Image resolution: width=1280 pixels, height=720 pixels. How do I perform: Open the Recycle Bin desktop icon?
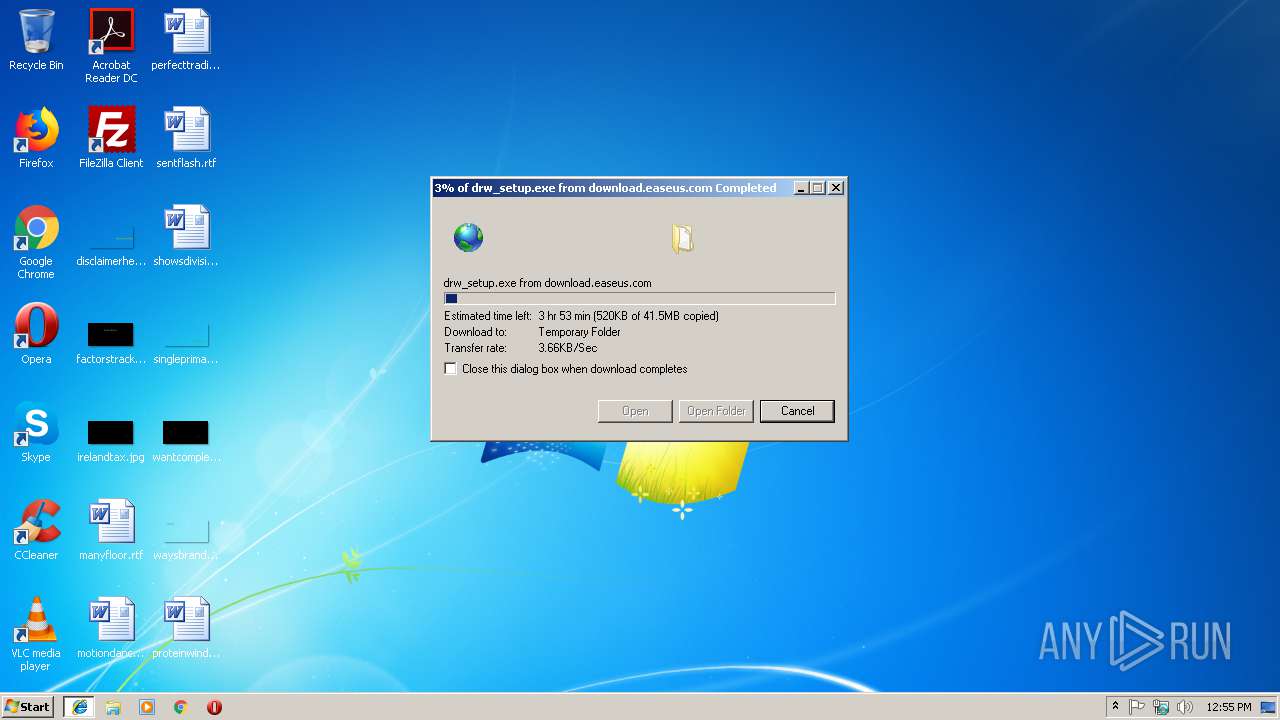click(x=36, y=41)
